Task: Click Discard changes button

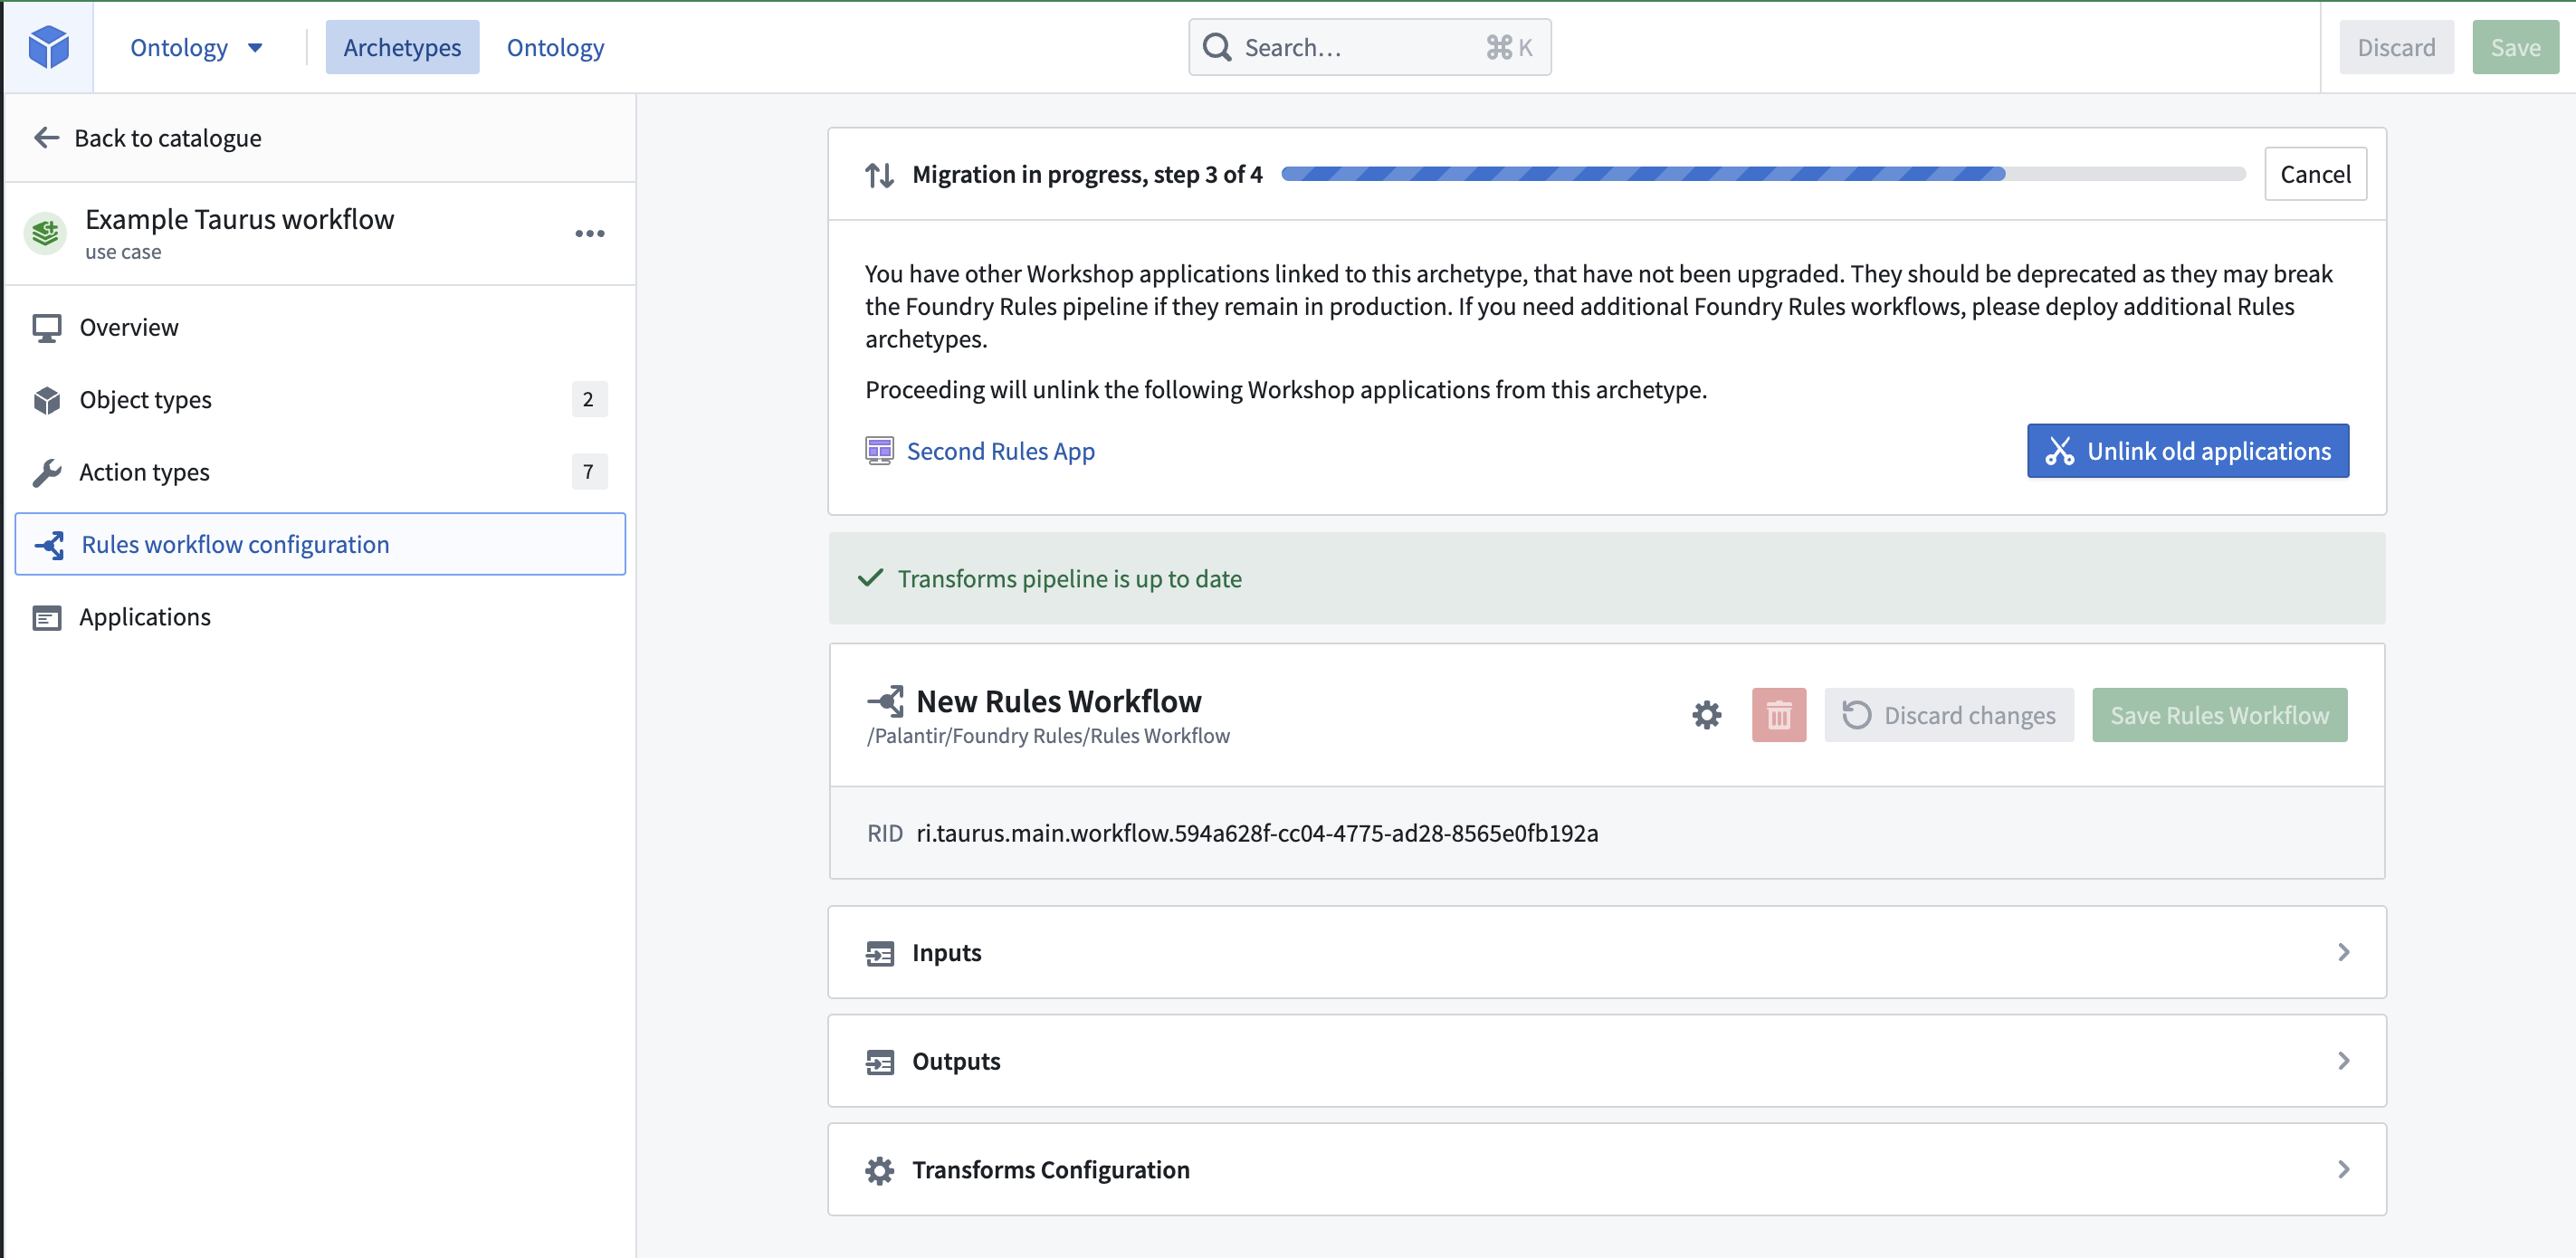Action: click(x=1948, y=714)
